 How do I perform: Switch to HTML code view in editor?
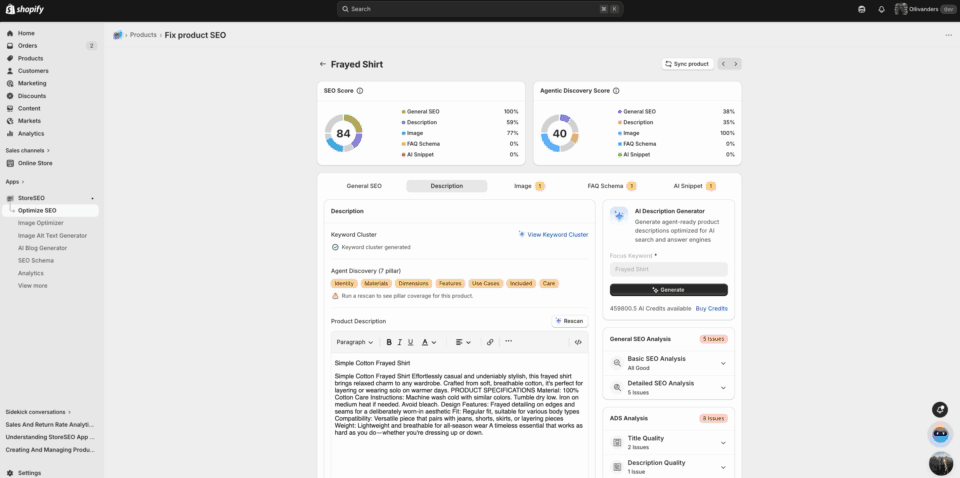pyautogui.click(x=578, y=342)
